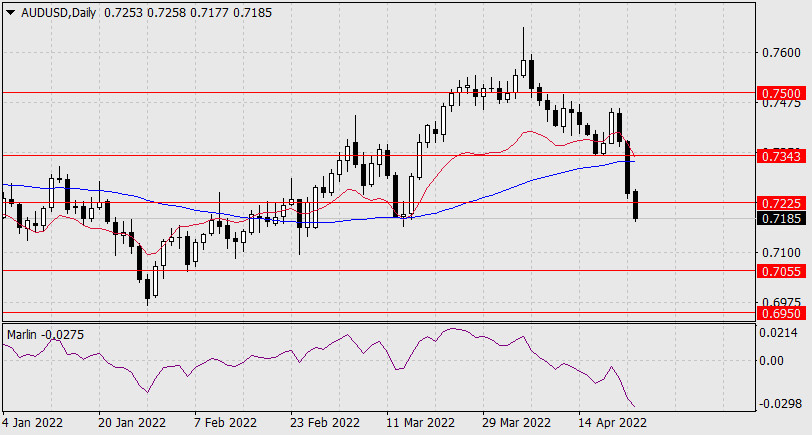This screenshot has width=812, height=435.
Task: Select the 7 Feb 2022 date label
Action: click(225, 423)
